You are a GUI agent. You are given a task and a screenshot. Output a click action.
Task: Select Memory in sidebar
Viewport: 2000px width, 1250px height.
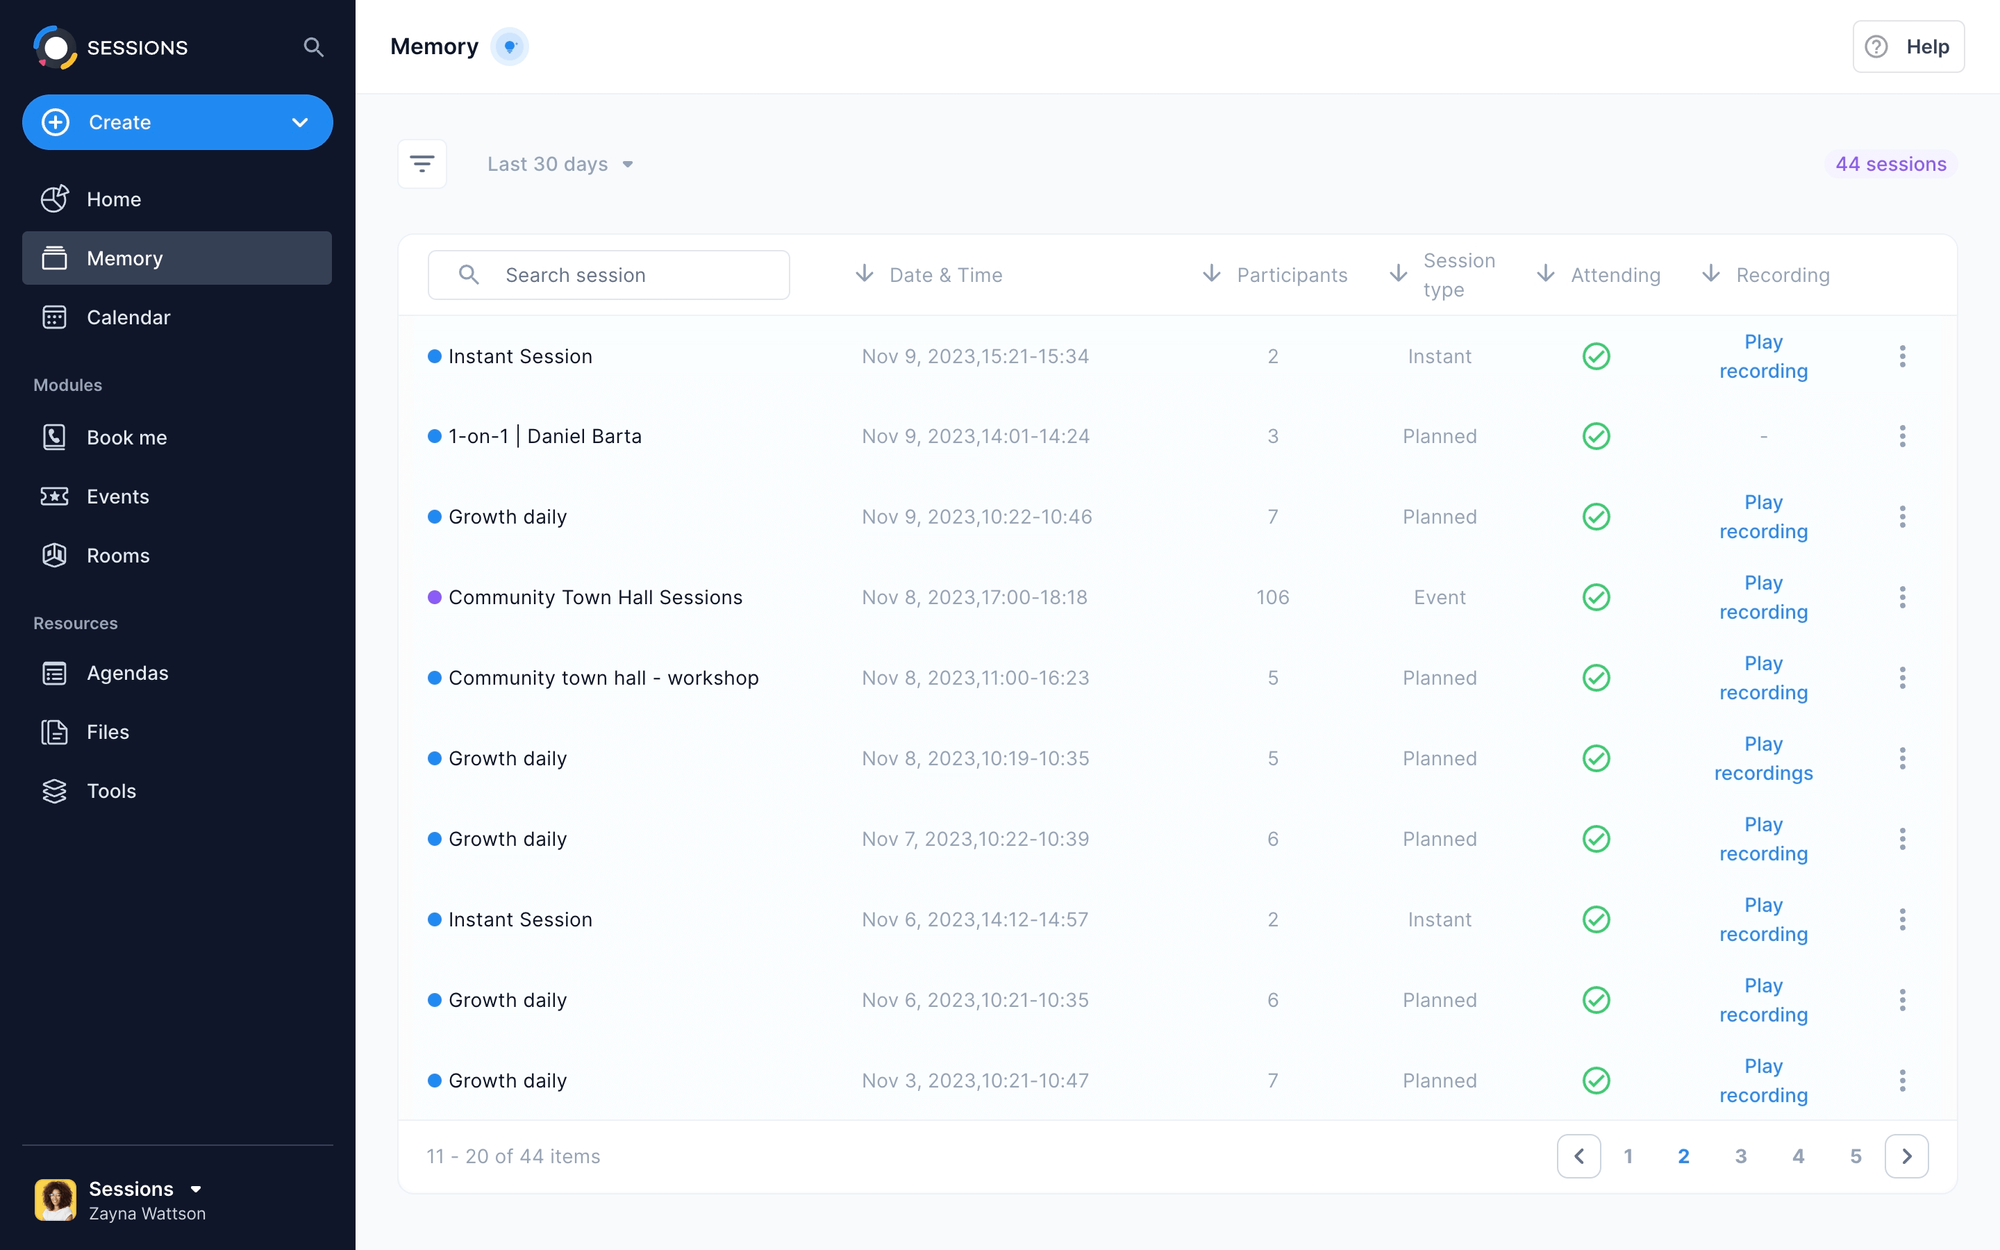[177, 258]
